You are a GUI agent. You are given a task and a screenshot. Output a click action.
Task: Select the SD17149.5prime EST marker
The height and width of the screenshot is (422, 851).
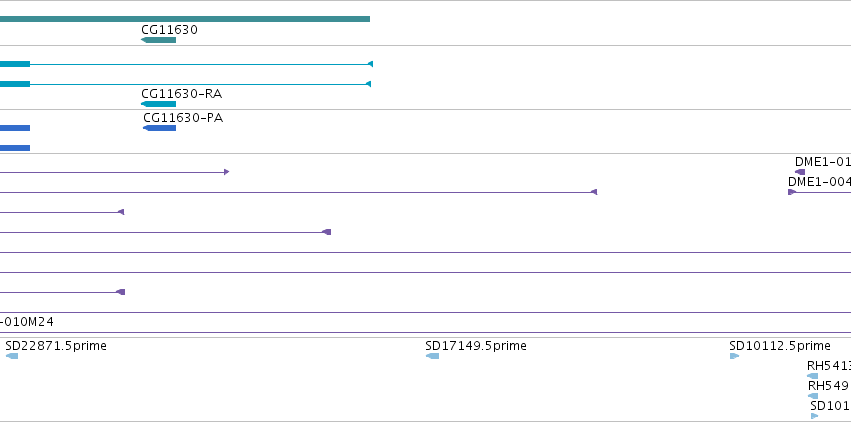(433, 356)
